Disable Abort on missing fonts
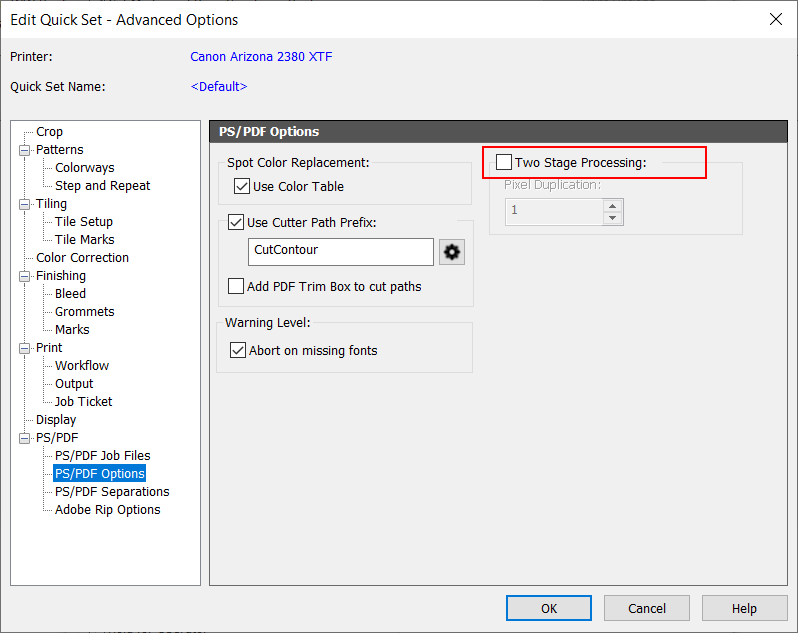Viewport: 798px width, 633px height. (238, 350)
